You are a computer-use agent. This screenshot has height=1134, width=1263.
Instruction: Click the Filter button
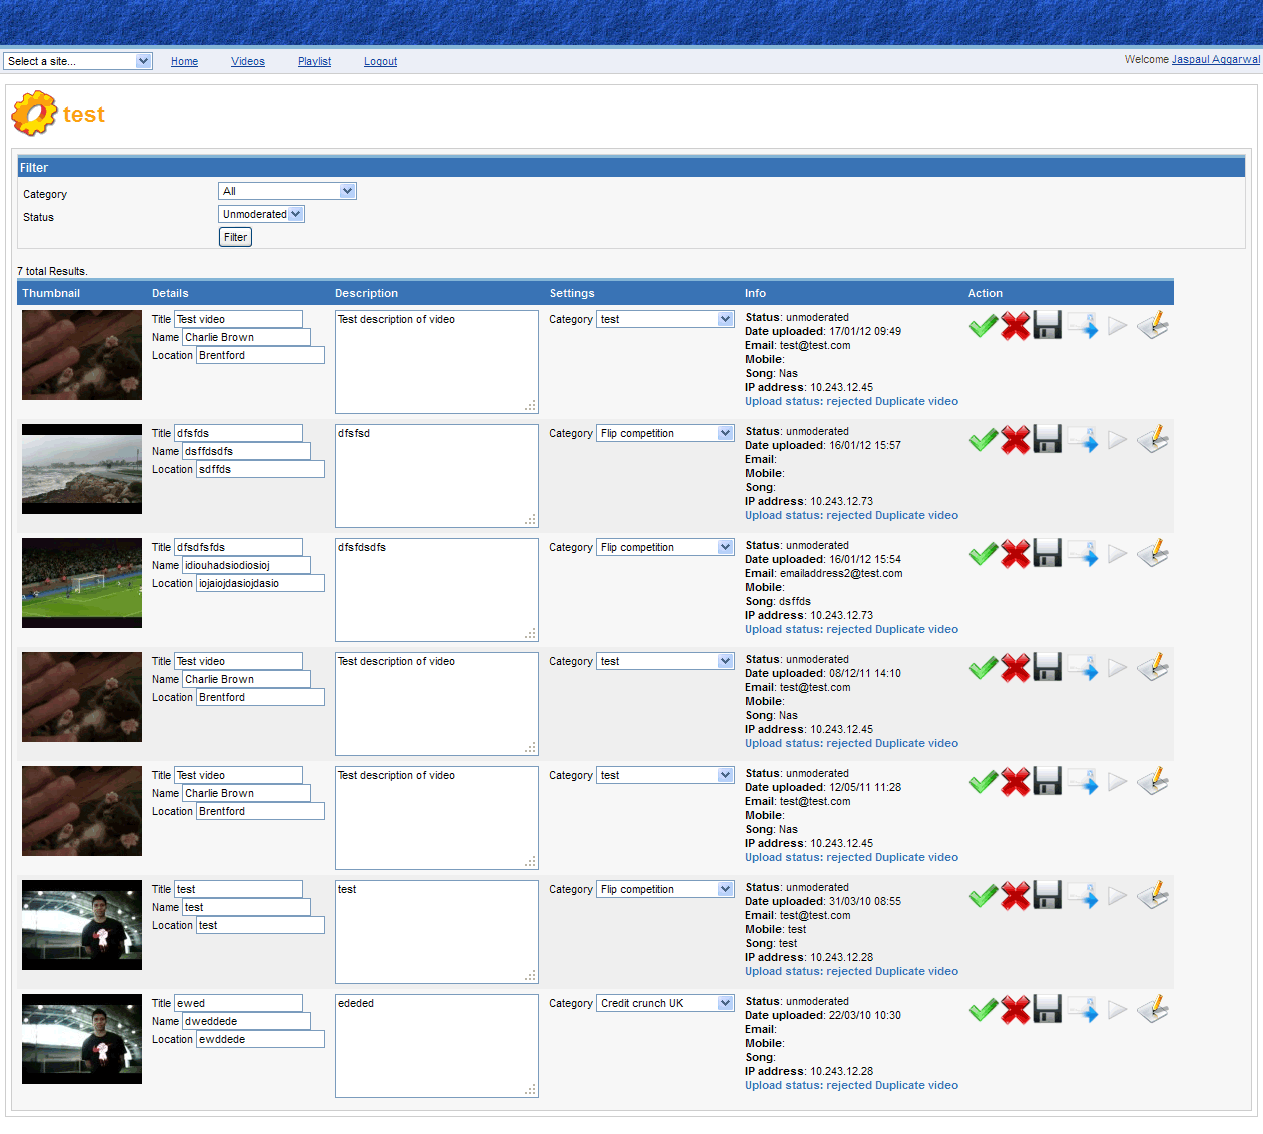click(x=235, y=237)
